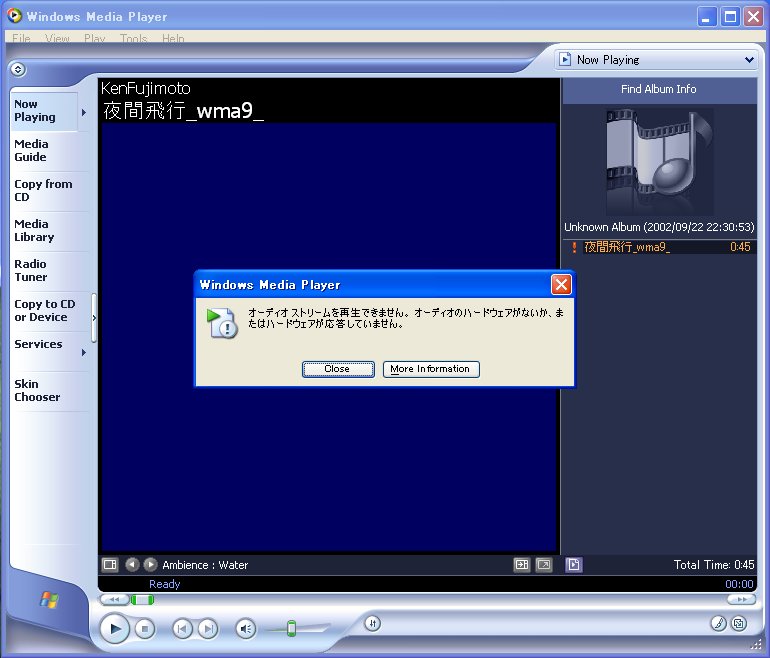Open Now Playing playlist dropdown
Viewport: 770px width, 658px height.
pos(656,60)
